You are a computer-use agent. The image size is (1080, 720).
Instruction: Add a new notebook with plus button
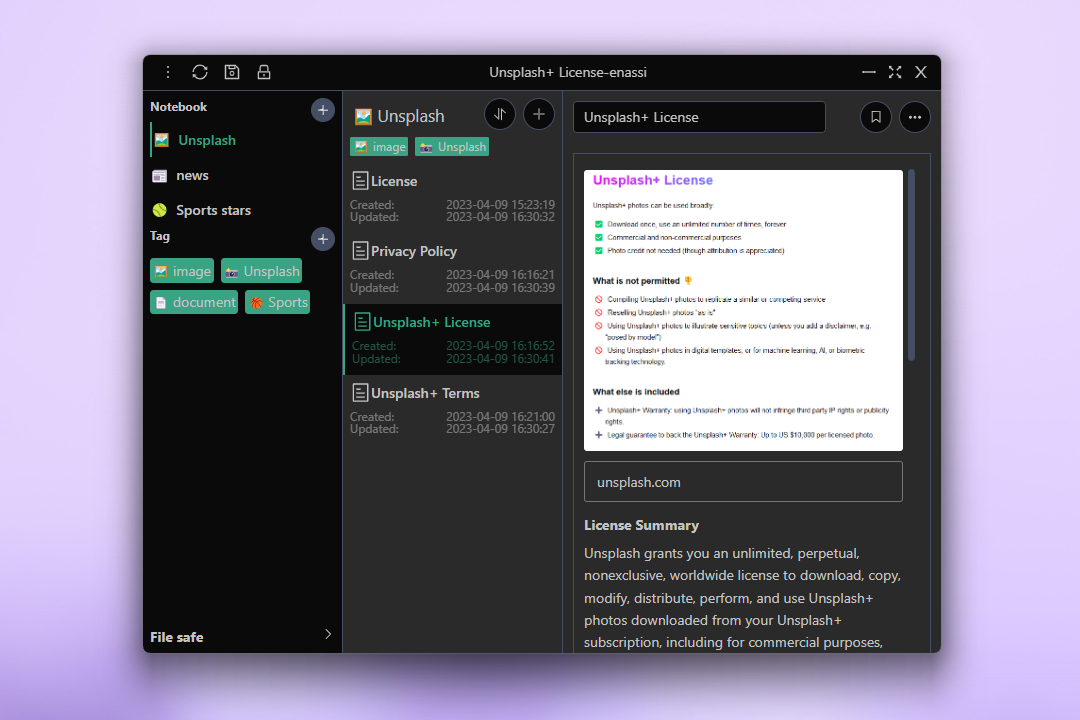[322, 110]
